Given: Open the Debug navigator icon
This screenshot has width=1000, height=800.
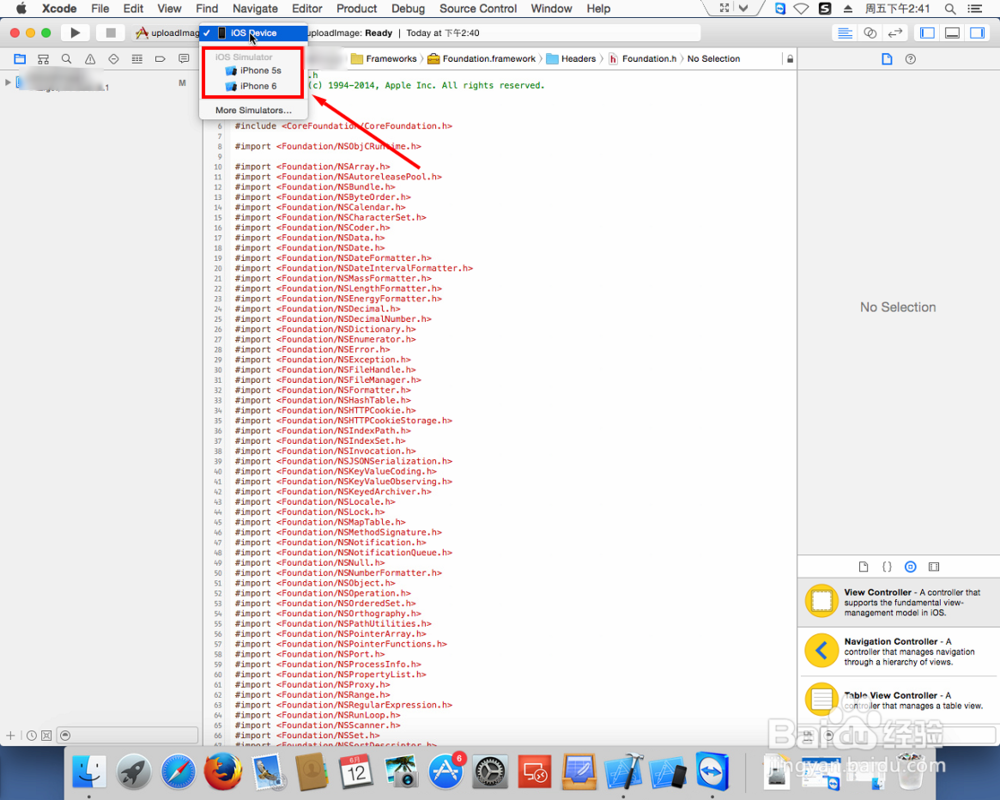Looking at the screenshot, I should click(x=137, y=59).
